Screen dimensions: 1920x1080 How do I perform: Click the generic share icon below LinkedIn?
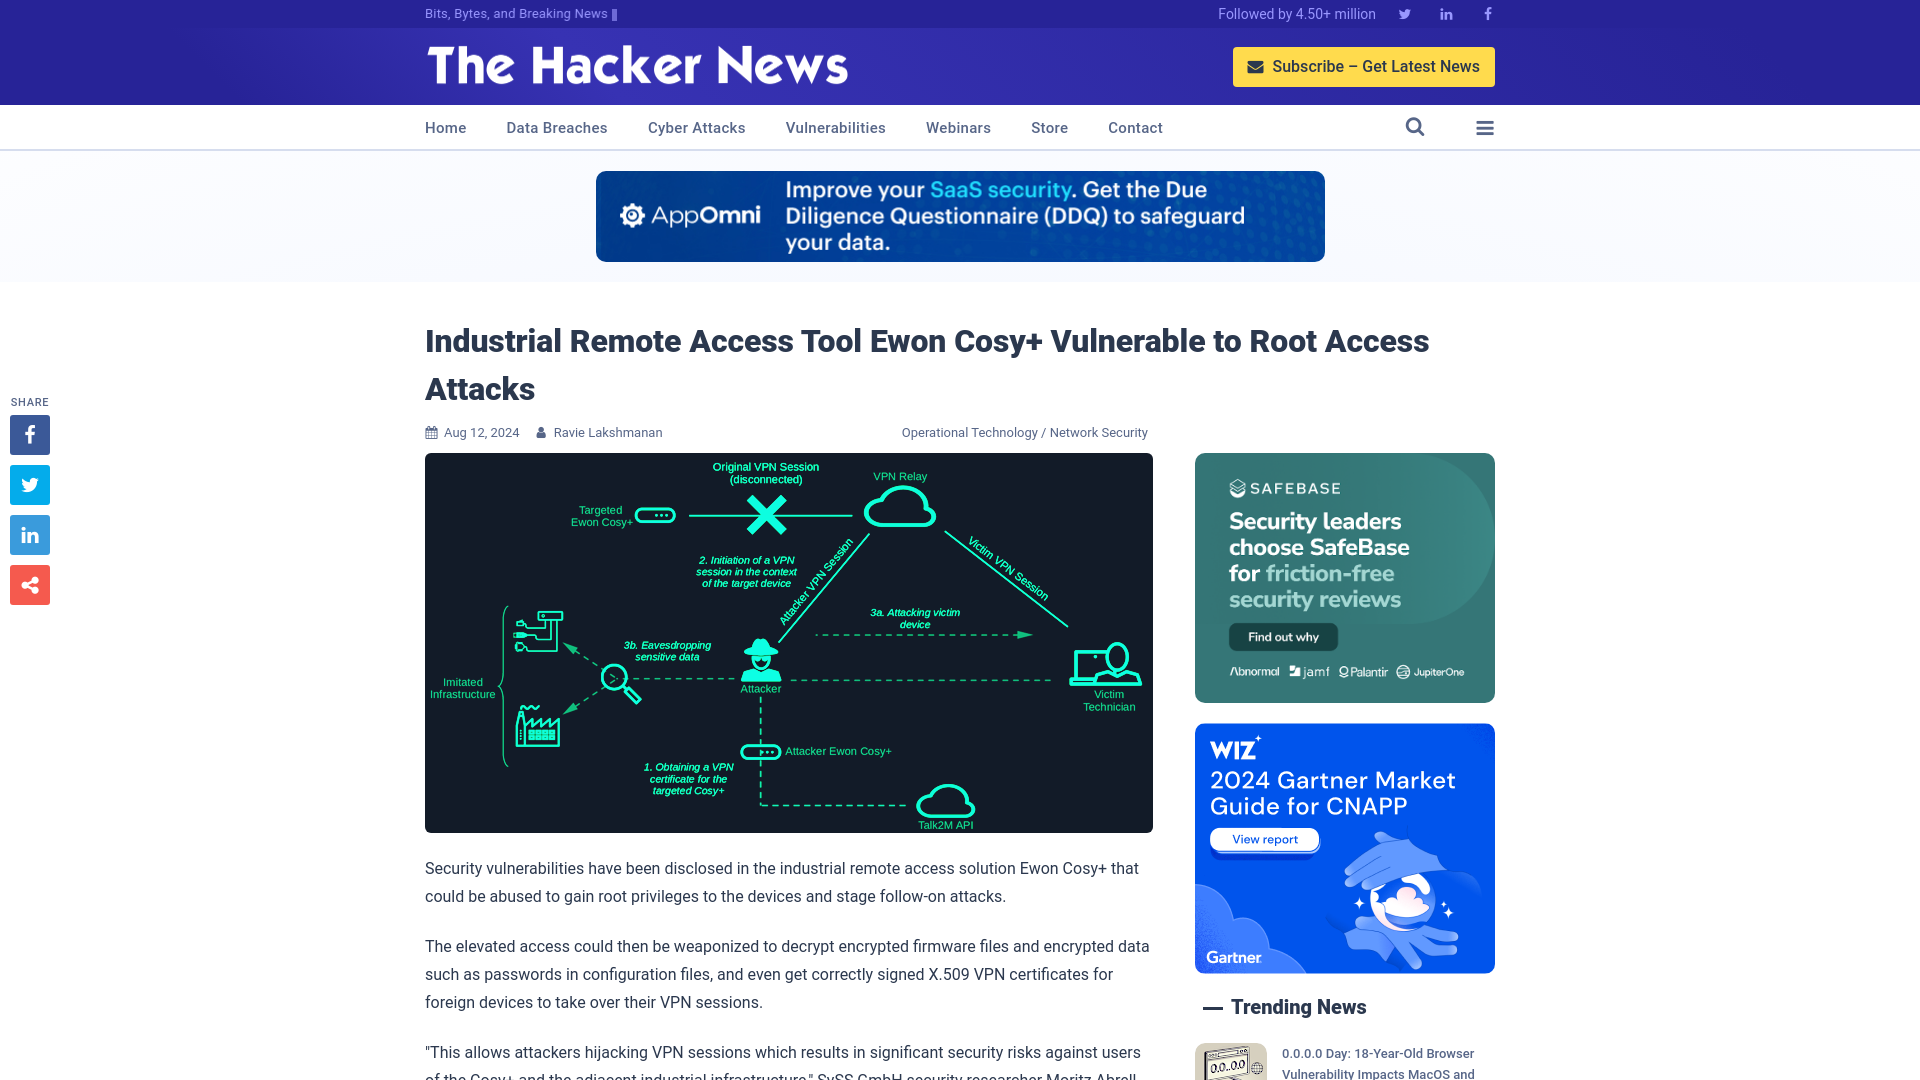[29, 584]
